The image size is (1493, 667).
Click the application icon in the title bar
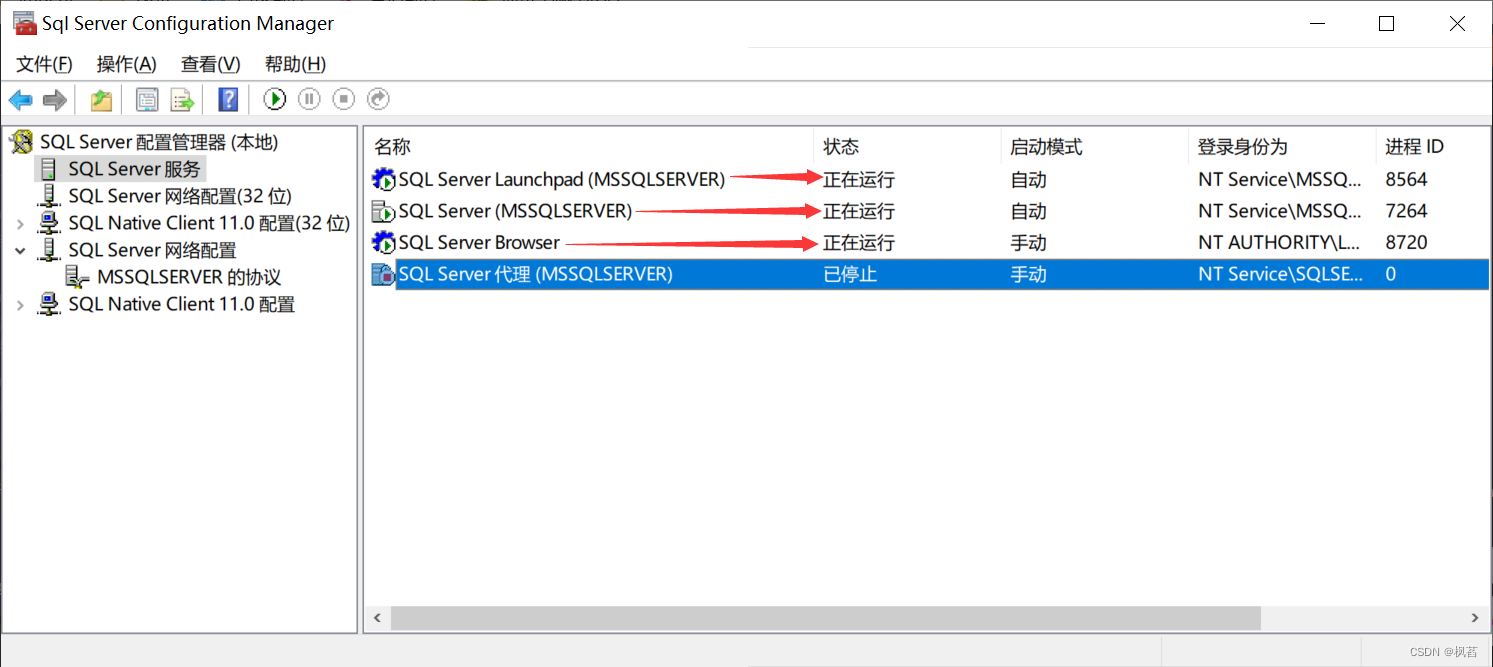[x=25, y=23]
